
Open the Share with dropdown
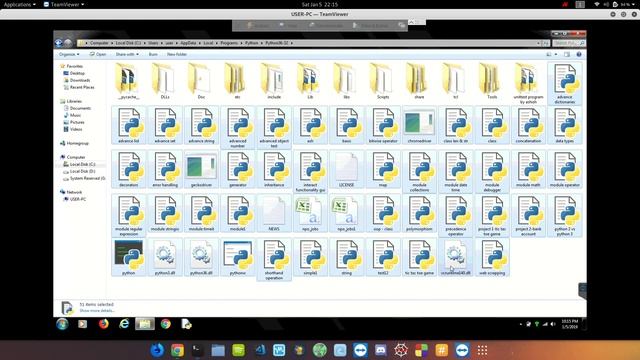127,54
